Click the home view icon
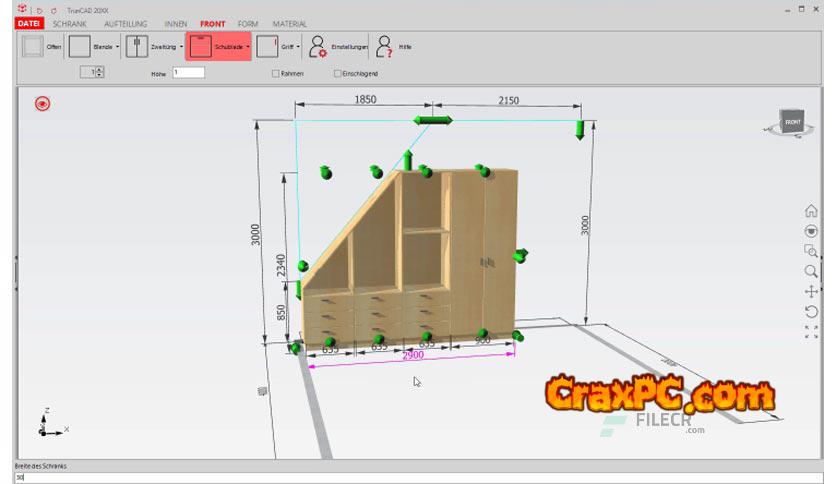 811,211
